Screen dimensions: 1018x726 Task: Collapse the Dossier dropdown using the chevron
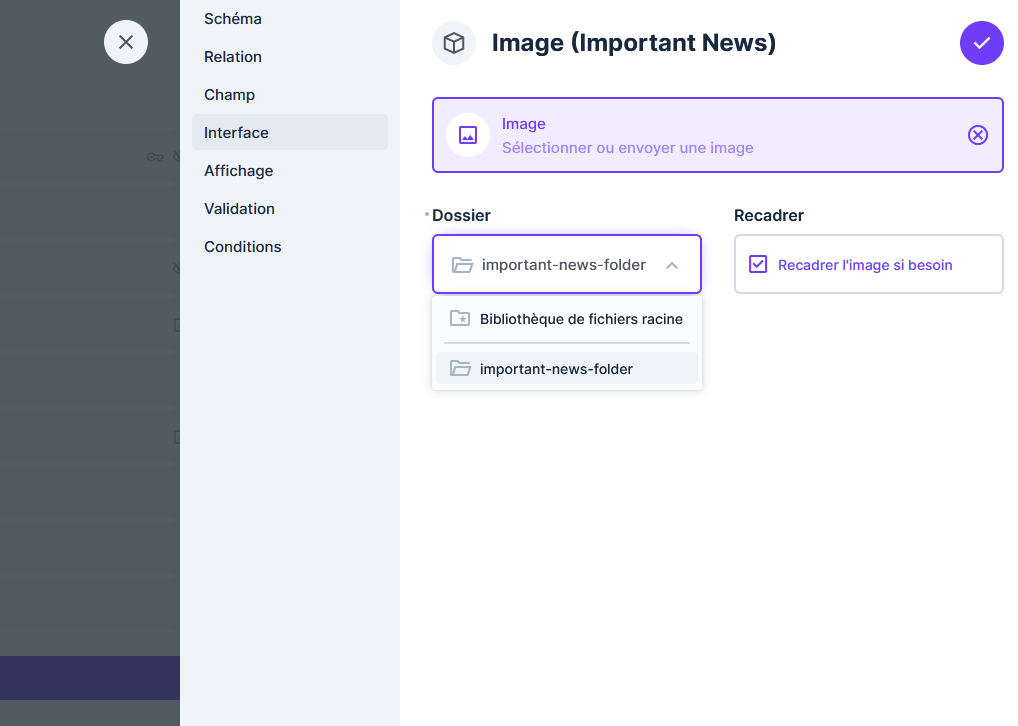[672, 265]
